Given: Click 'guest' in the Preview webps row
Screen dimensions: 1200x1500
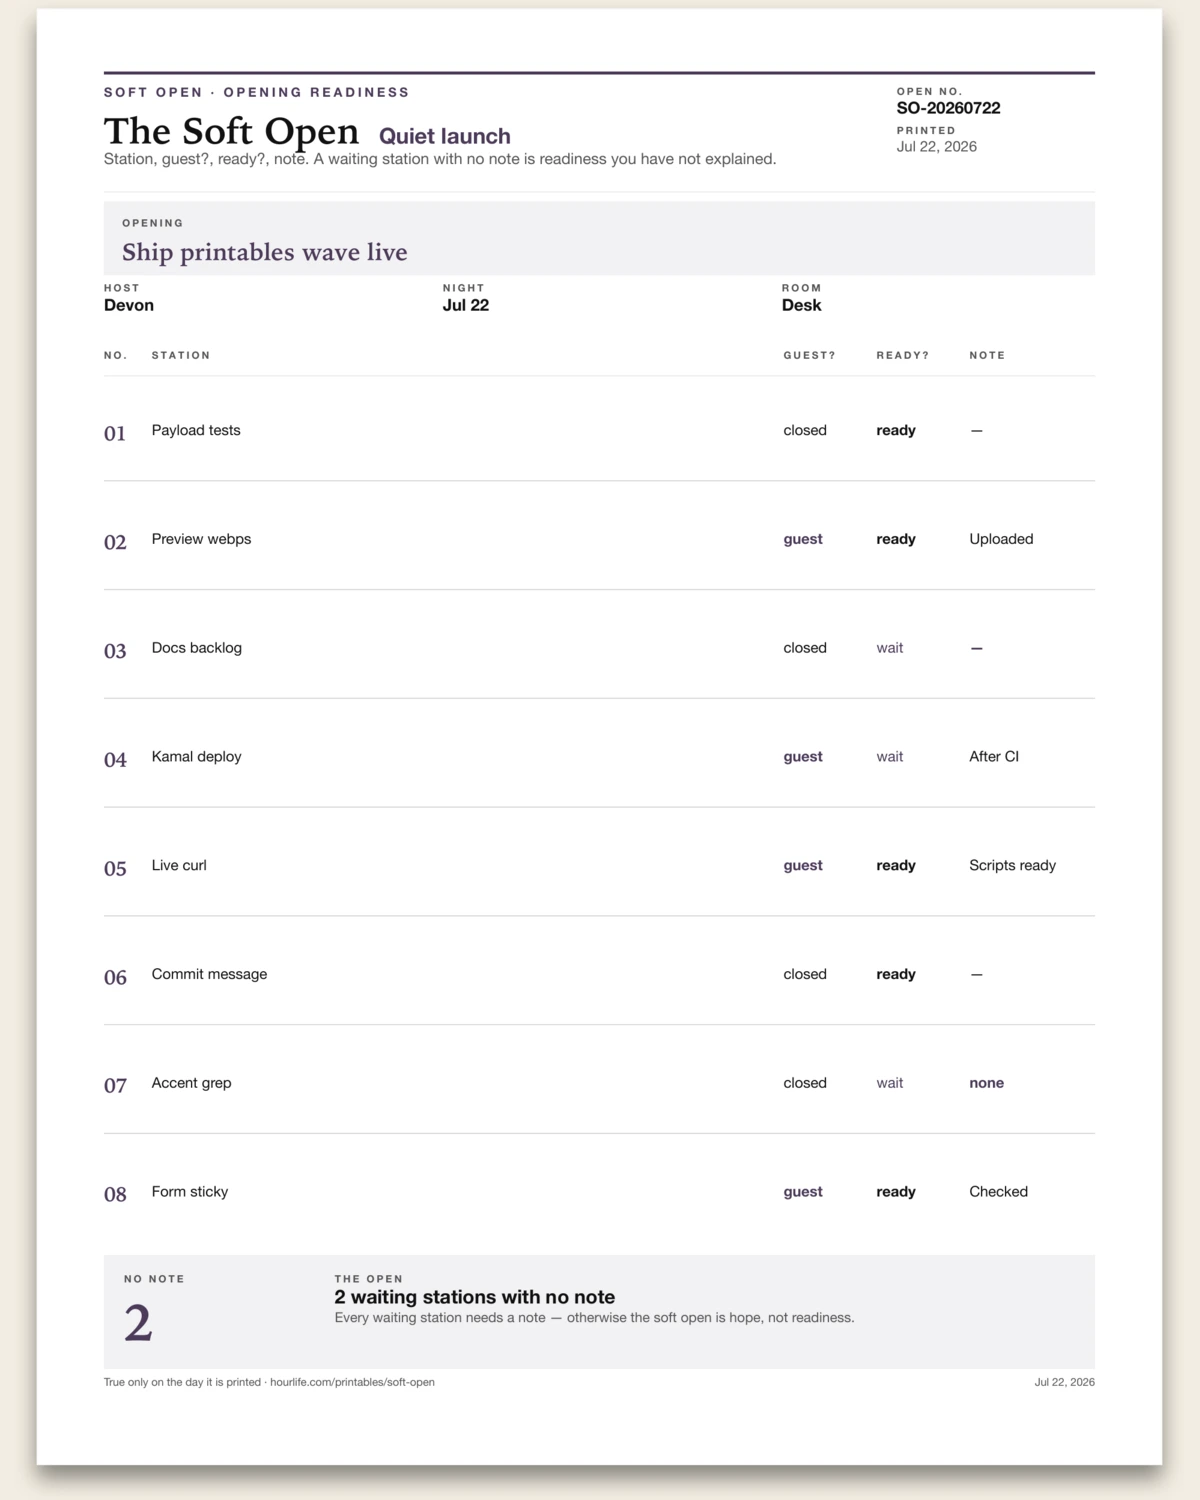Looking at the screenshot, I should [803, 539].
